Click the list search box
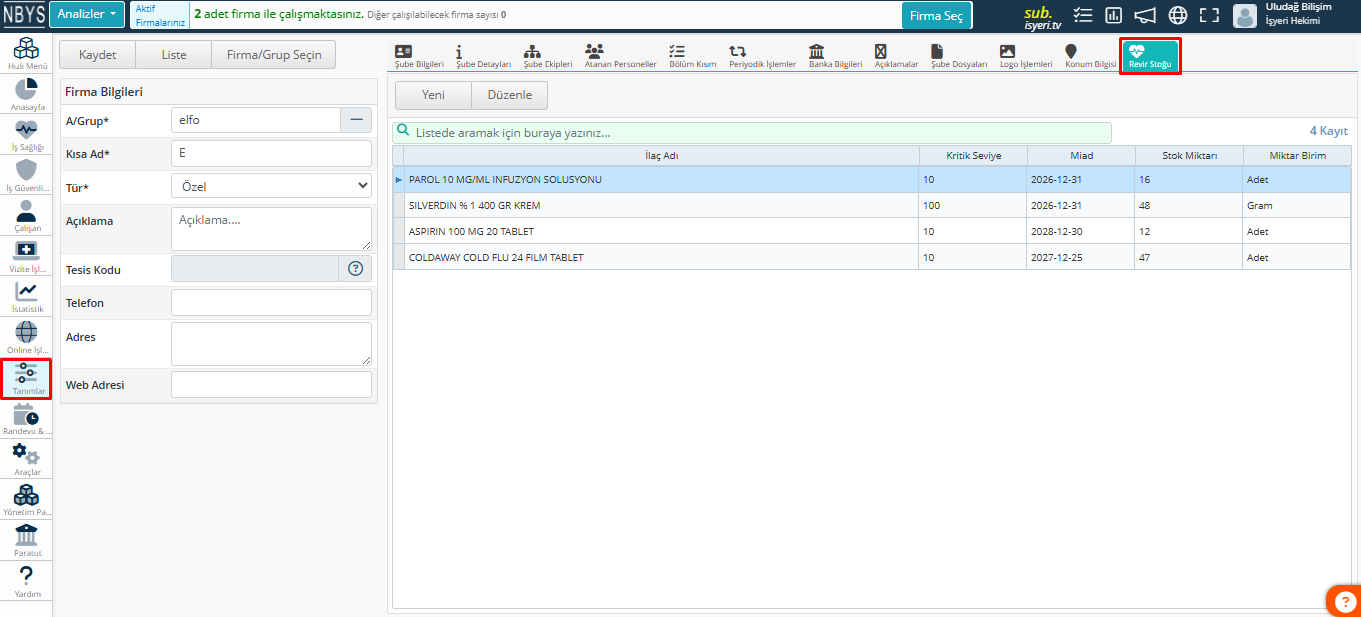 coord(752,132)
